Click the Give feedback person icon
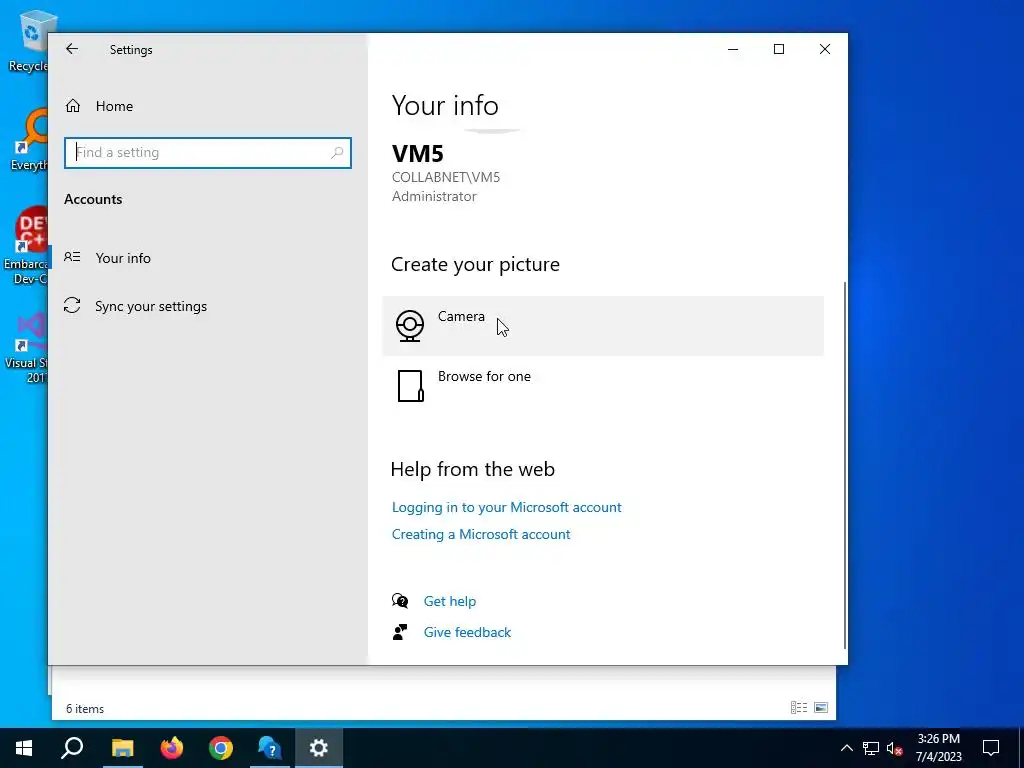 coord(400,632)
